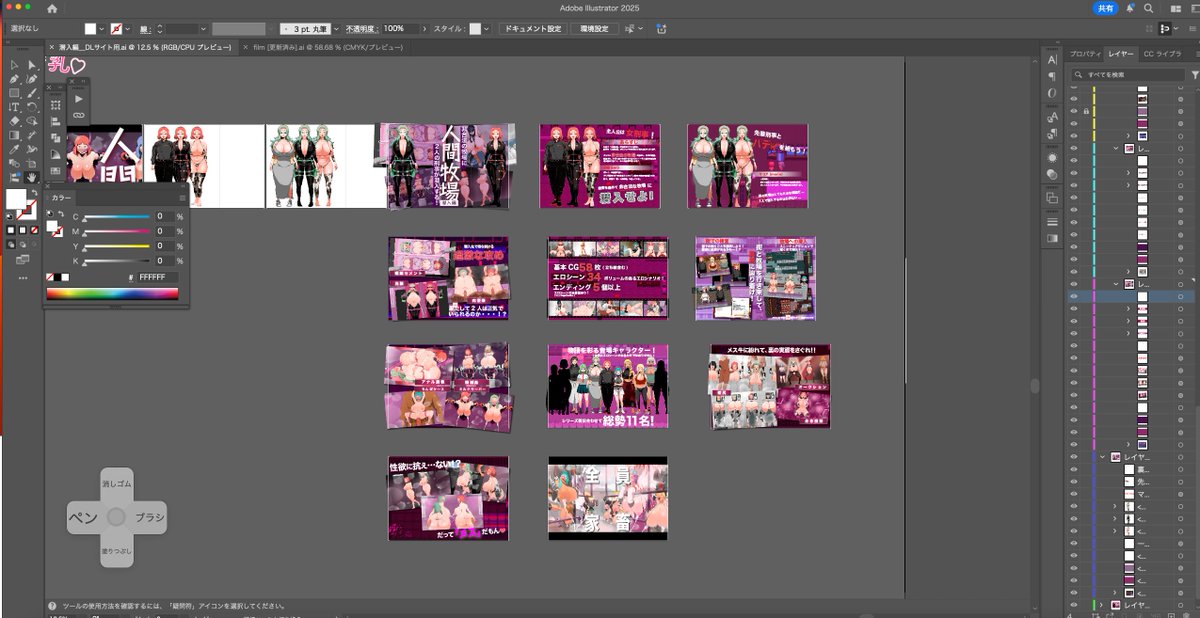
Task: Click the ドキュメント設定 button
Action: click(x=532, y=29)
